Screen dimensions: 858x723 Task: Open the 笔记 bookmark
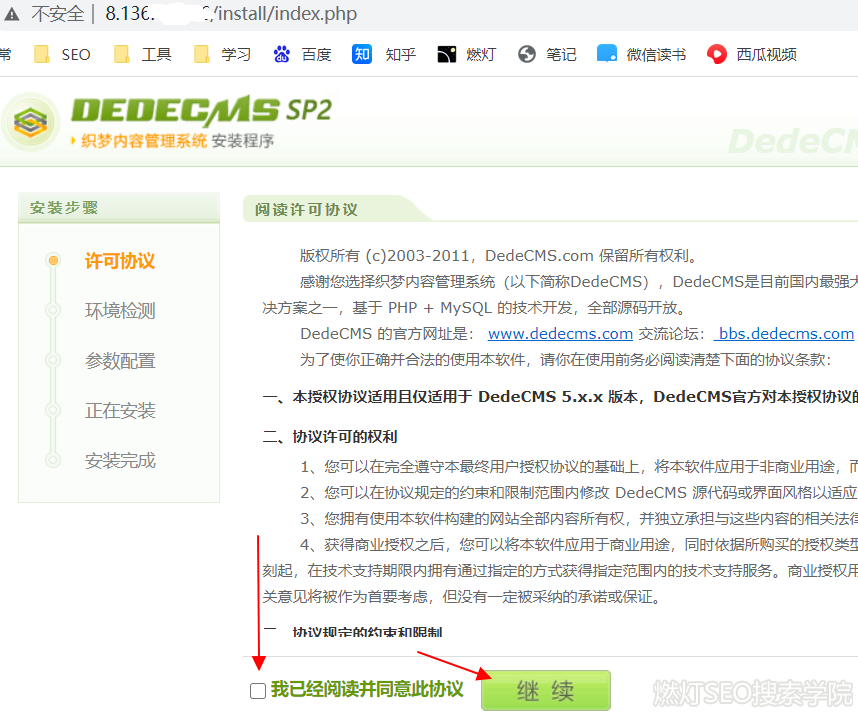[x=548, y=54]
